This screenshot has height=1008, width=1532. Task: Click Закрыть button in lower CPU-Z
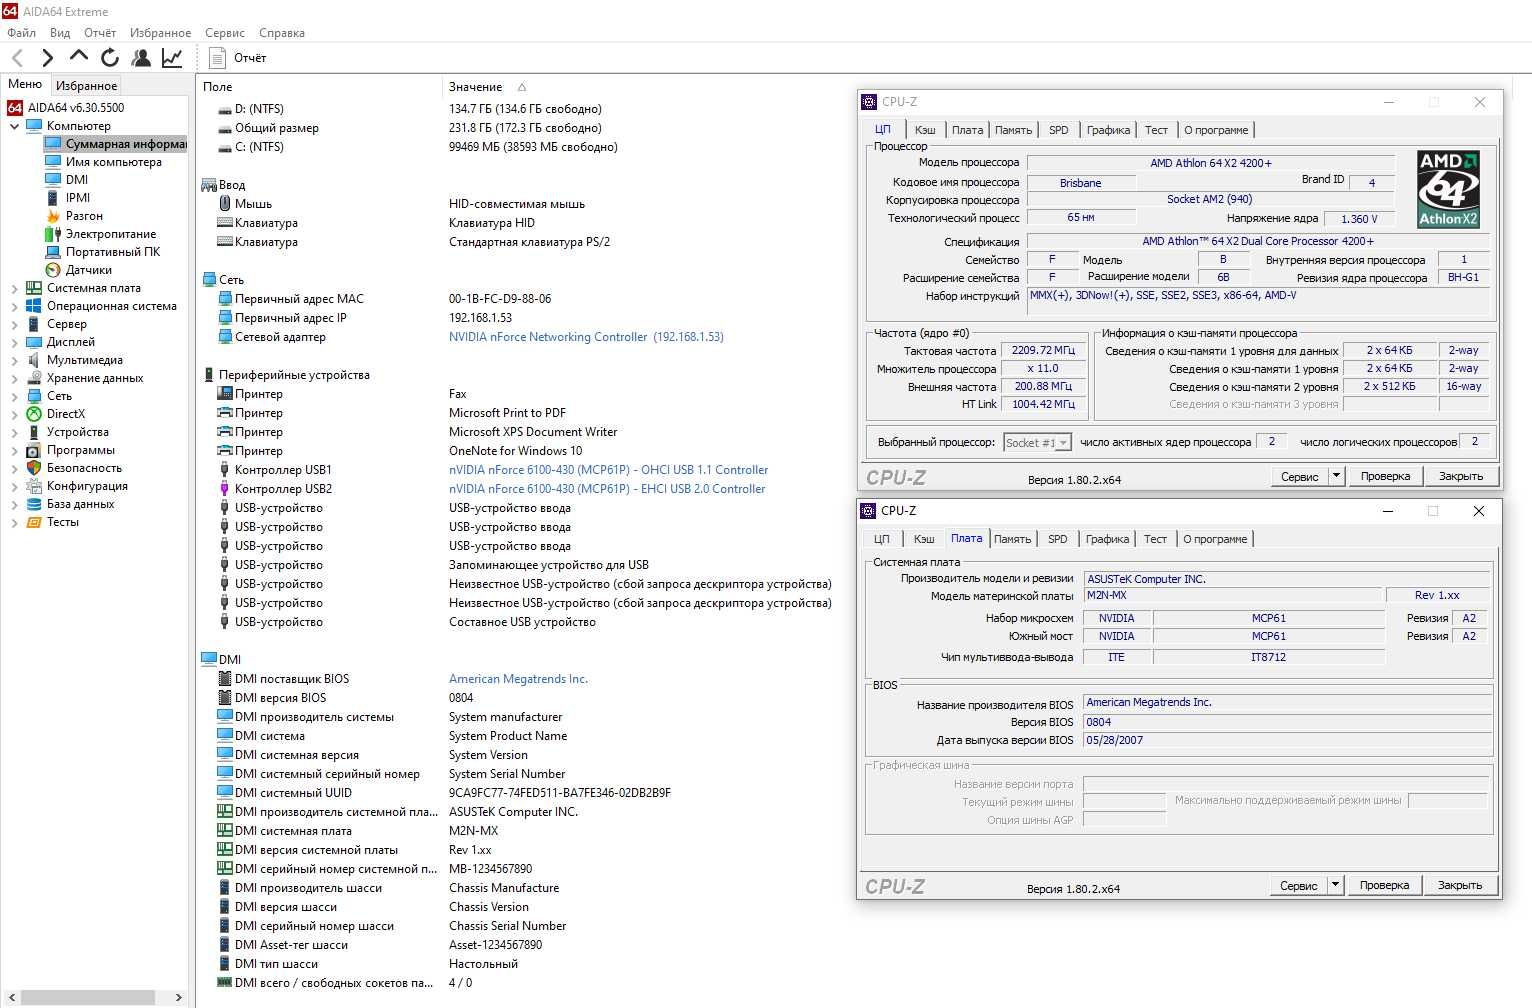[1460, 885]
